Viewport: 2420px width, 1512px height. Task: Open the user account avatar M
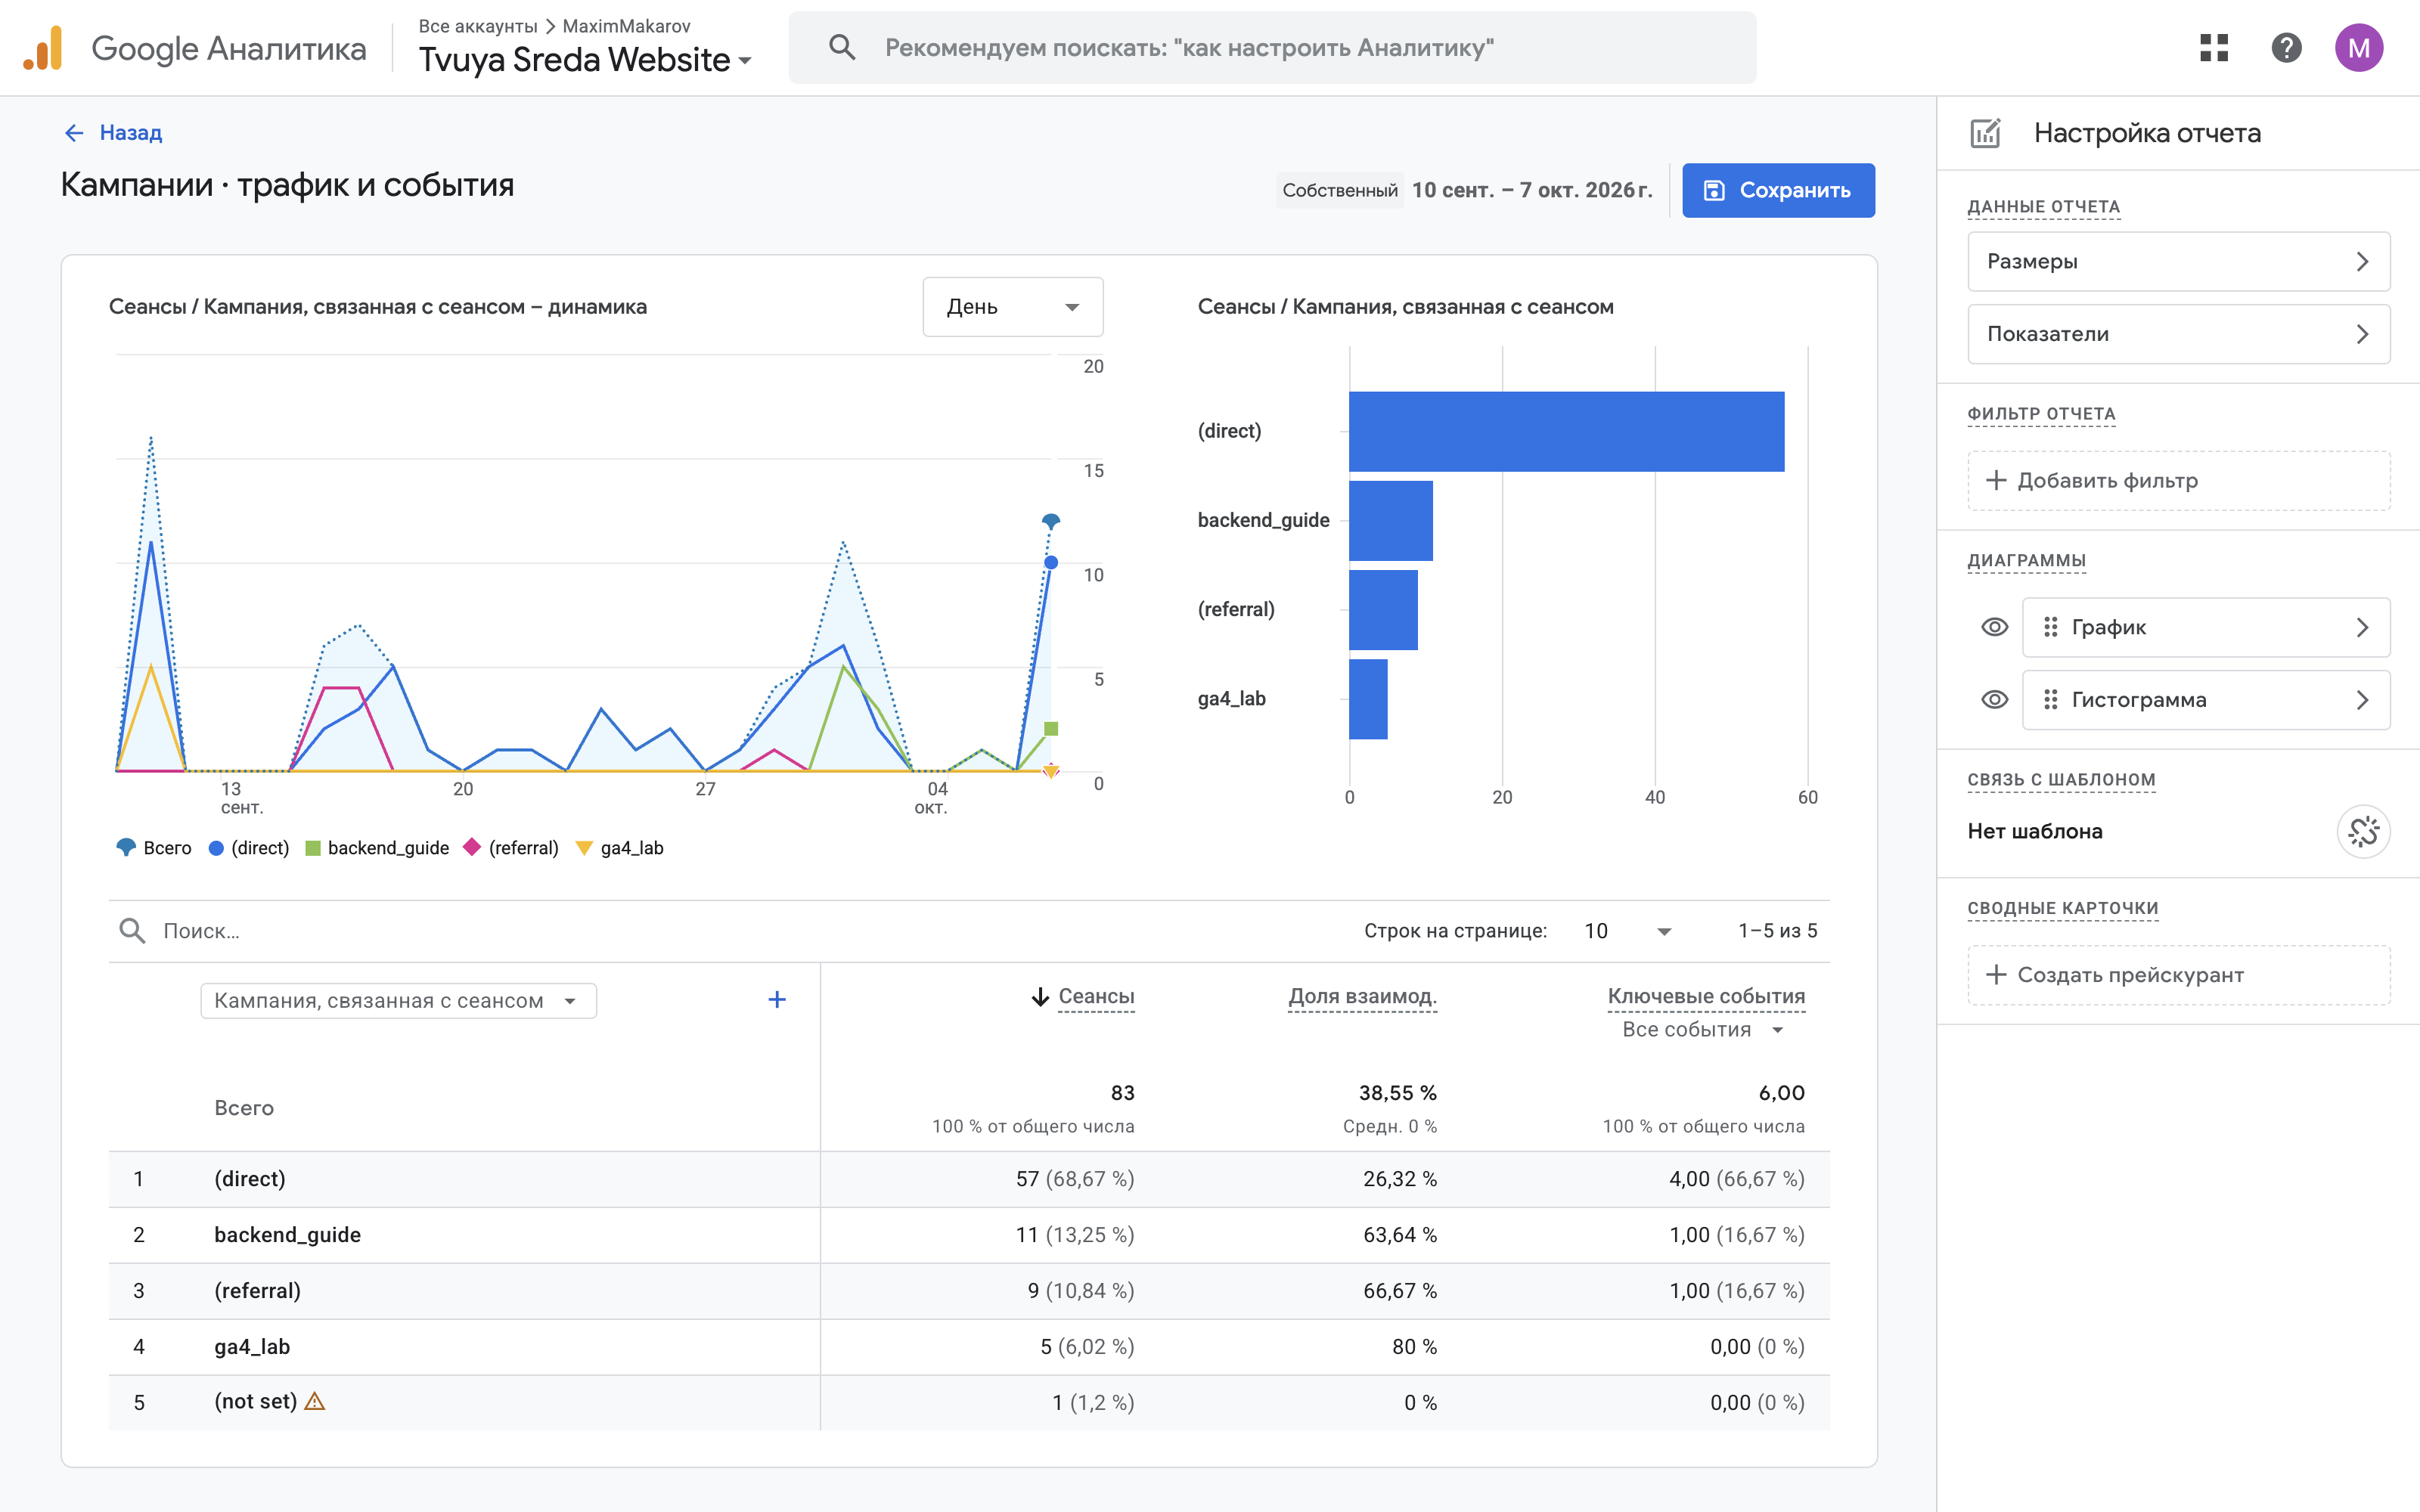2359,48
